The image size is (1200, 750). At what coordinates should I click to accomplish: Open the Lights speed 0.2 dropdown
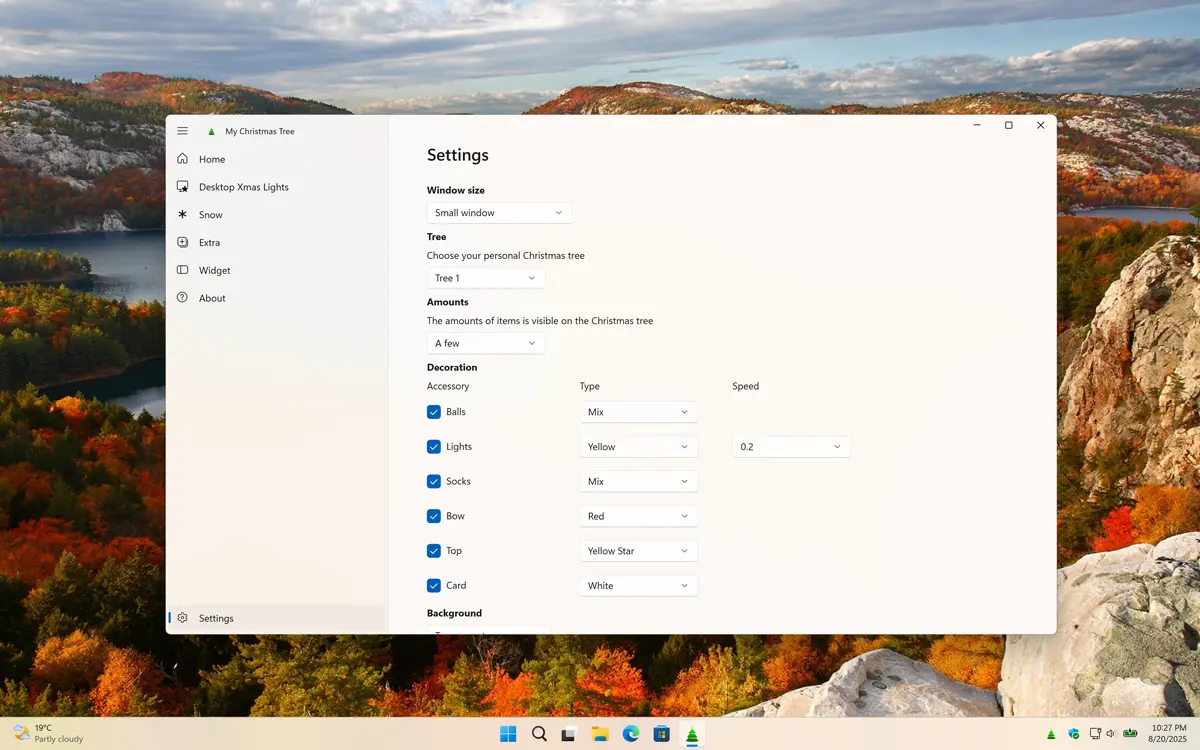click(x=790, y=447)
